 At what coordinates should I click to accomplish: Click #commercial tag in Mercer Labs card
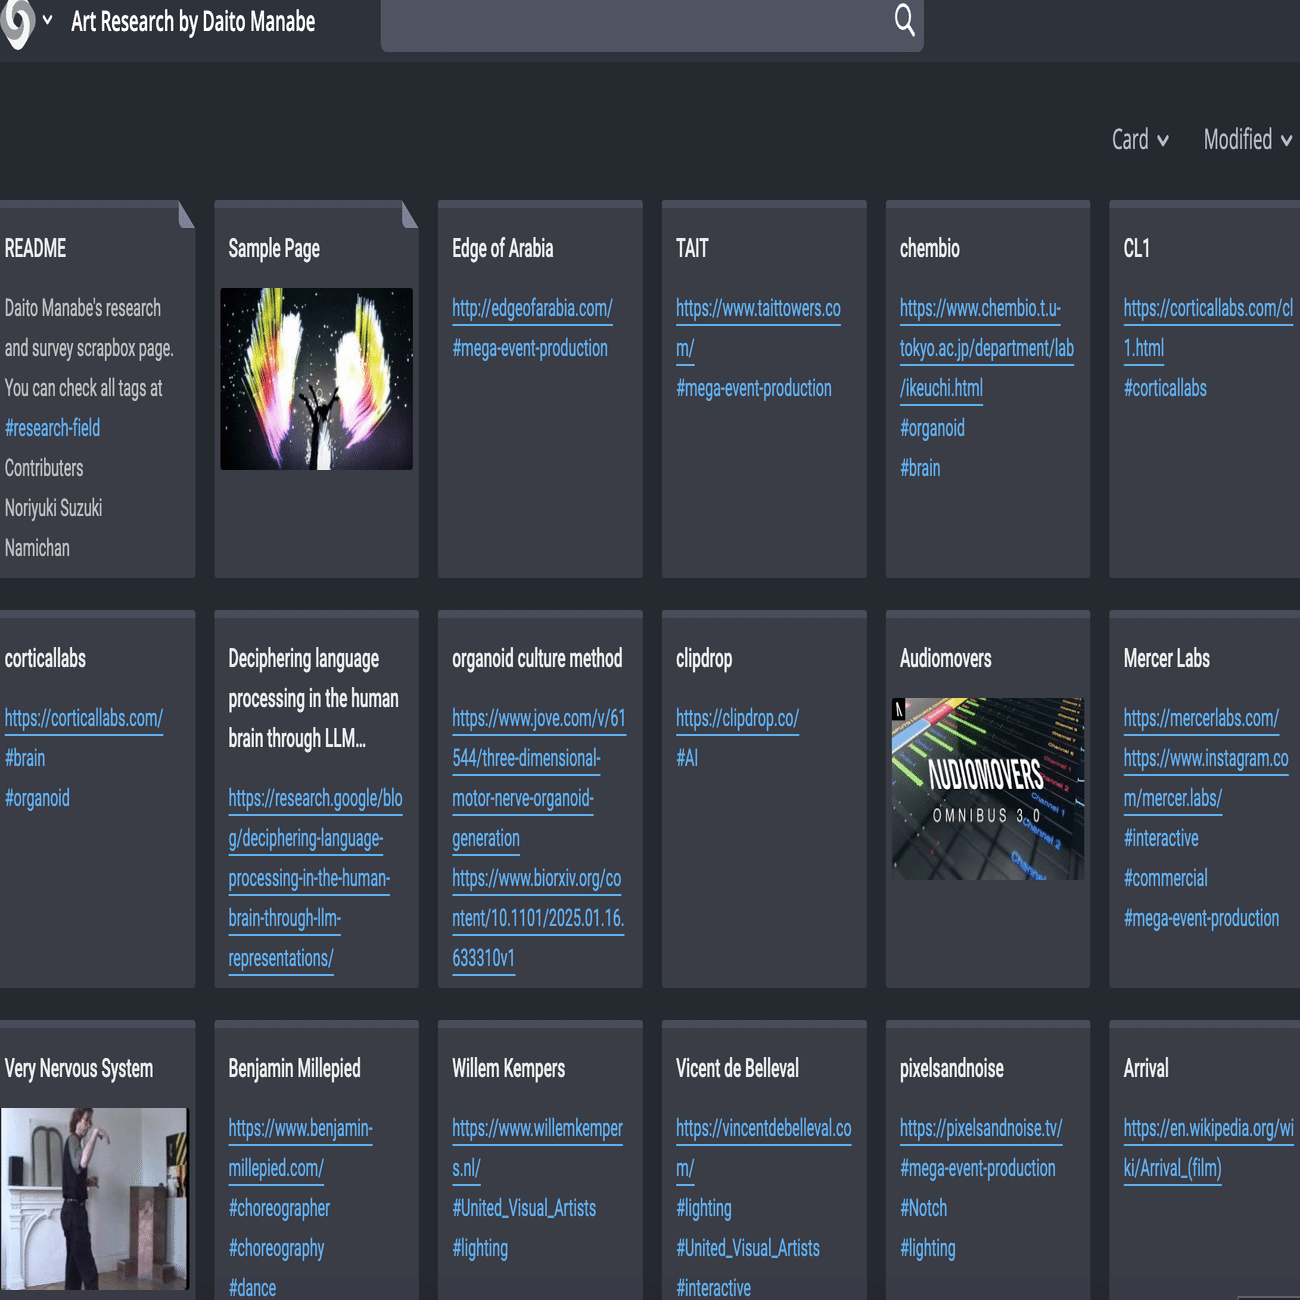pos(1166,878)
